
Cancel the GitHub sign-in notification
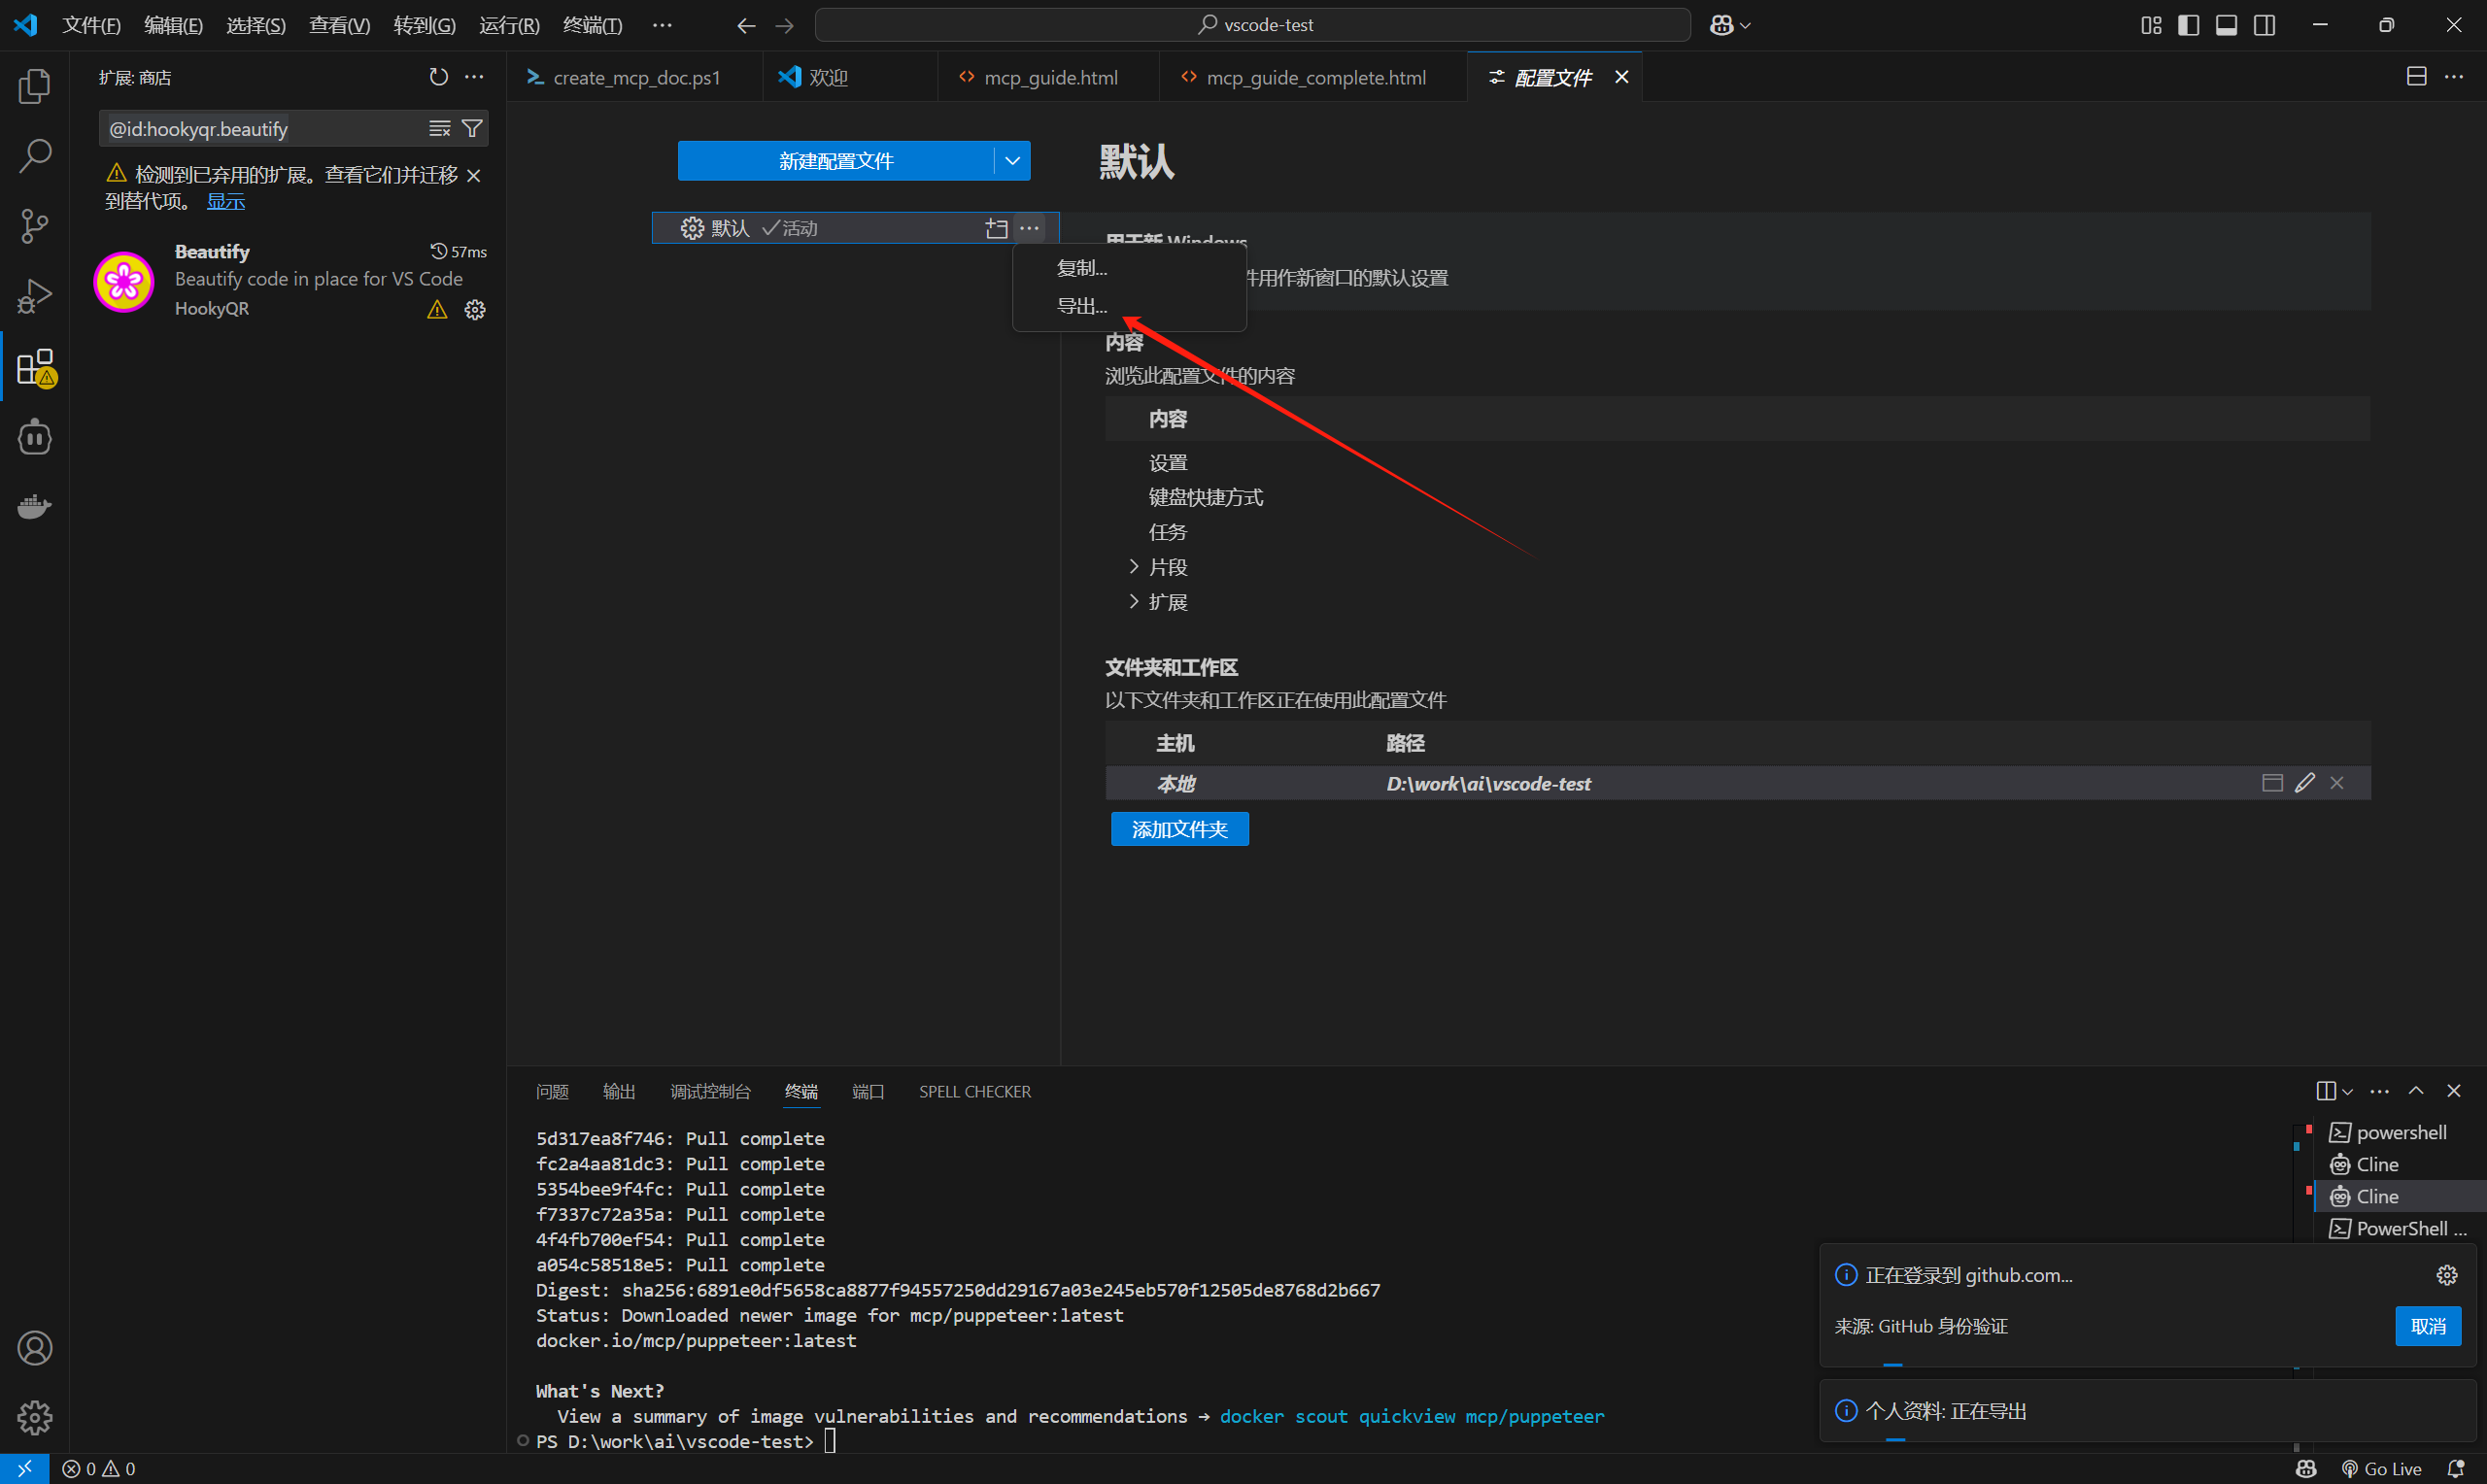[x=2427, y=1327]
